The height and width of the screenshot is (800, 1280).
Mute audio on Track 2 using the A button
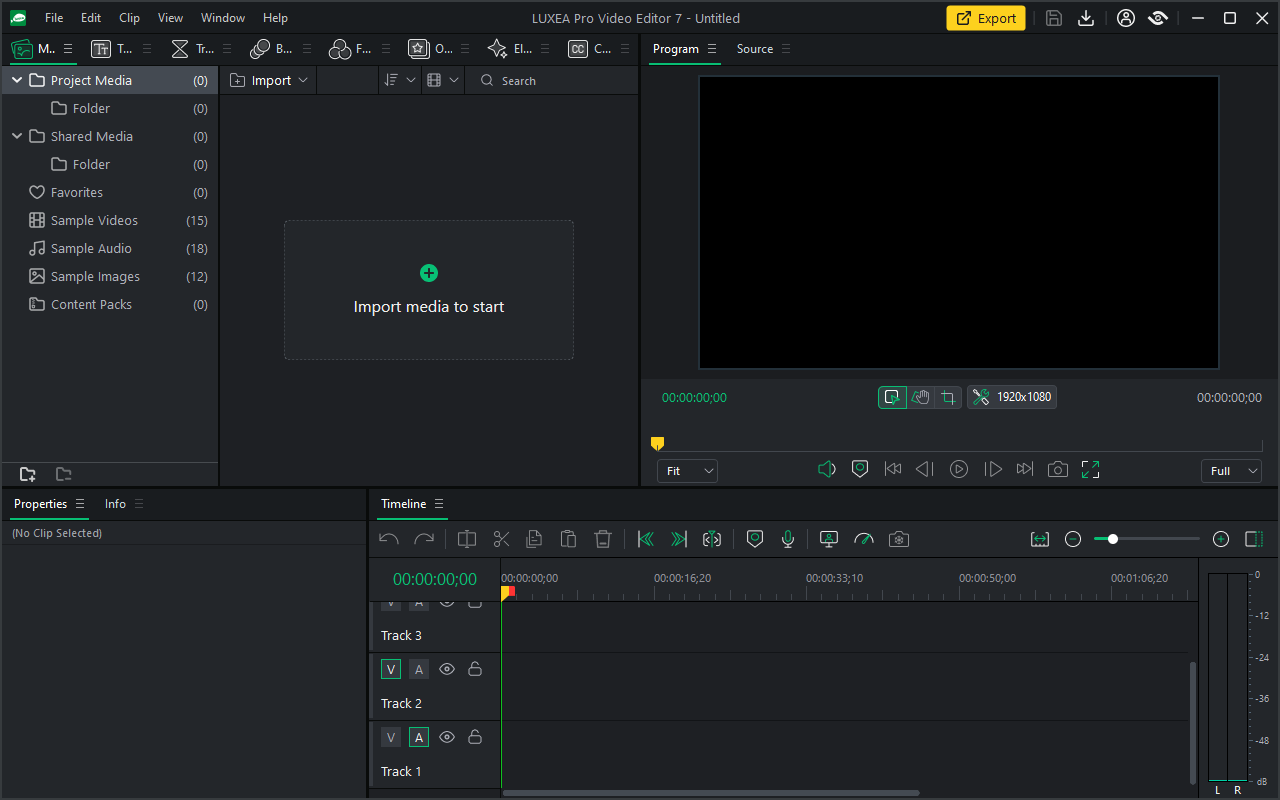tap(418, 669)
